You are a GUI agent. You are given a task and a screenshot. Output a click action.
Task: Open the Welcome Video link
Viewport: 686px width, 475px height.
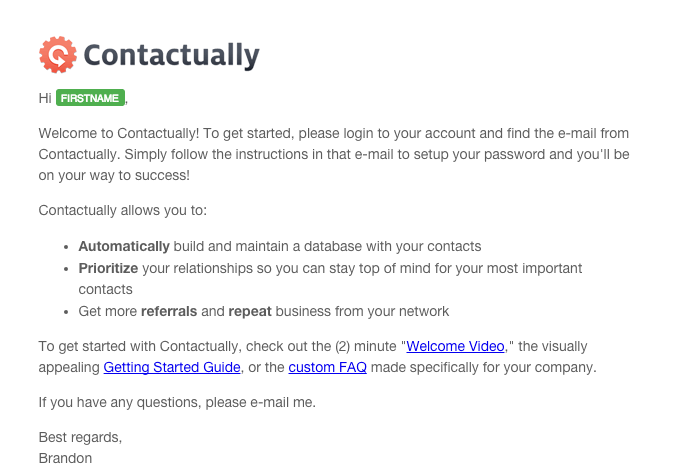455,346
